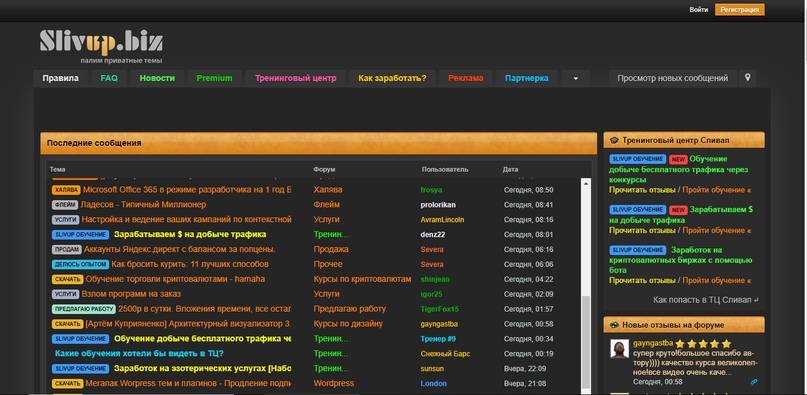This screenshot has height=395, width=807.
Task: Open Как заработать? tab
Action: [x=393, y=78]
